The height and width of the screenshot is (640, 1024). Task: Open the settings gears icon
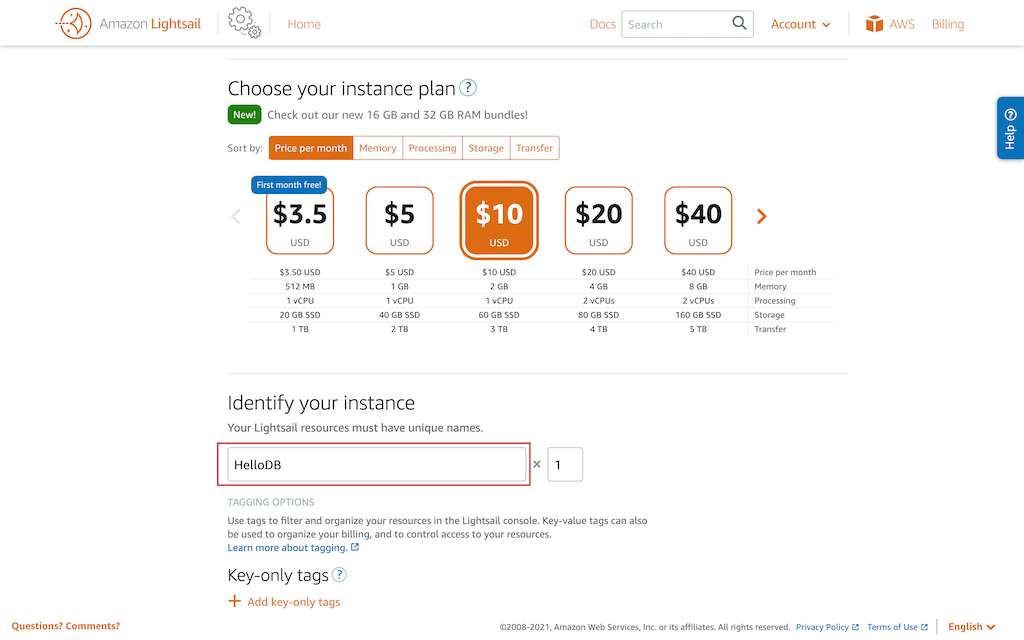pos(244,23)
